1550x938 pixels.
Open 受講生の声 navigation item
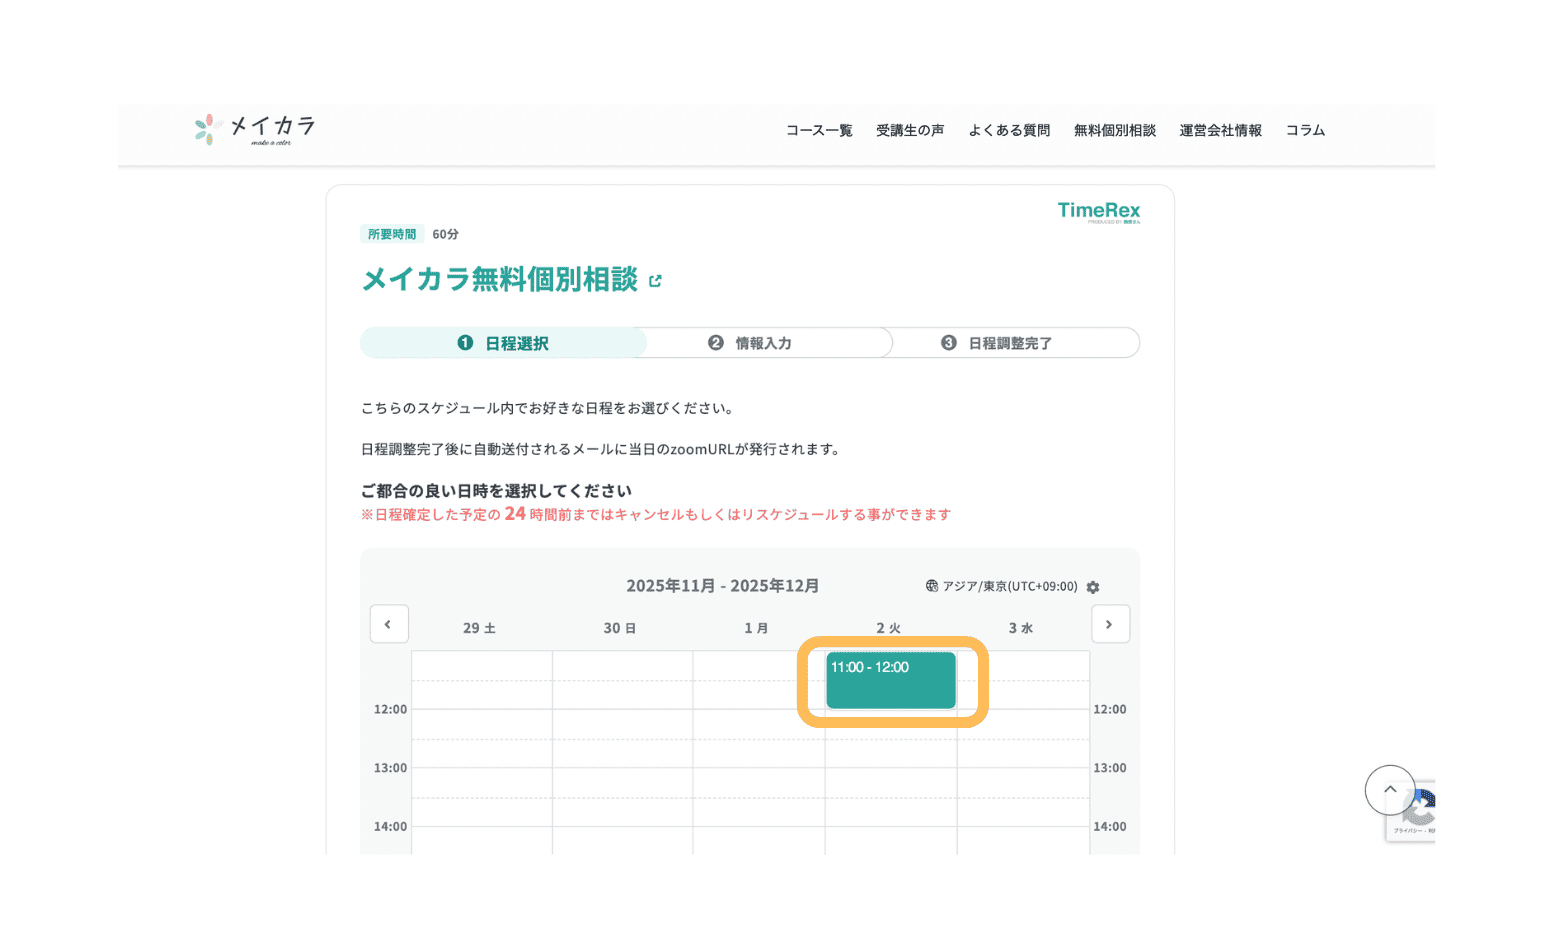pyautogui.click(x=909, y=130)
